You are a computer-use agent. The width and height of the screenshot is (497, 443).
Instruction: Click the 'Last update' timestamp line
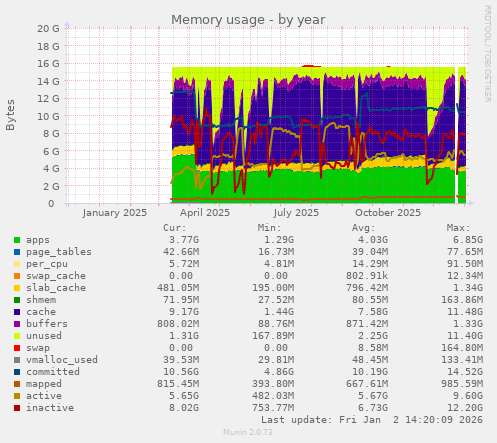click(x=372, y=420)
